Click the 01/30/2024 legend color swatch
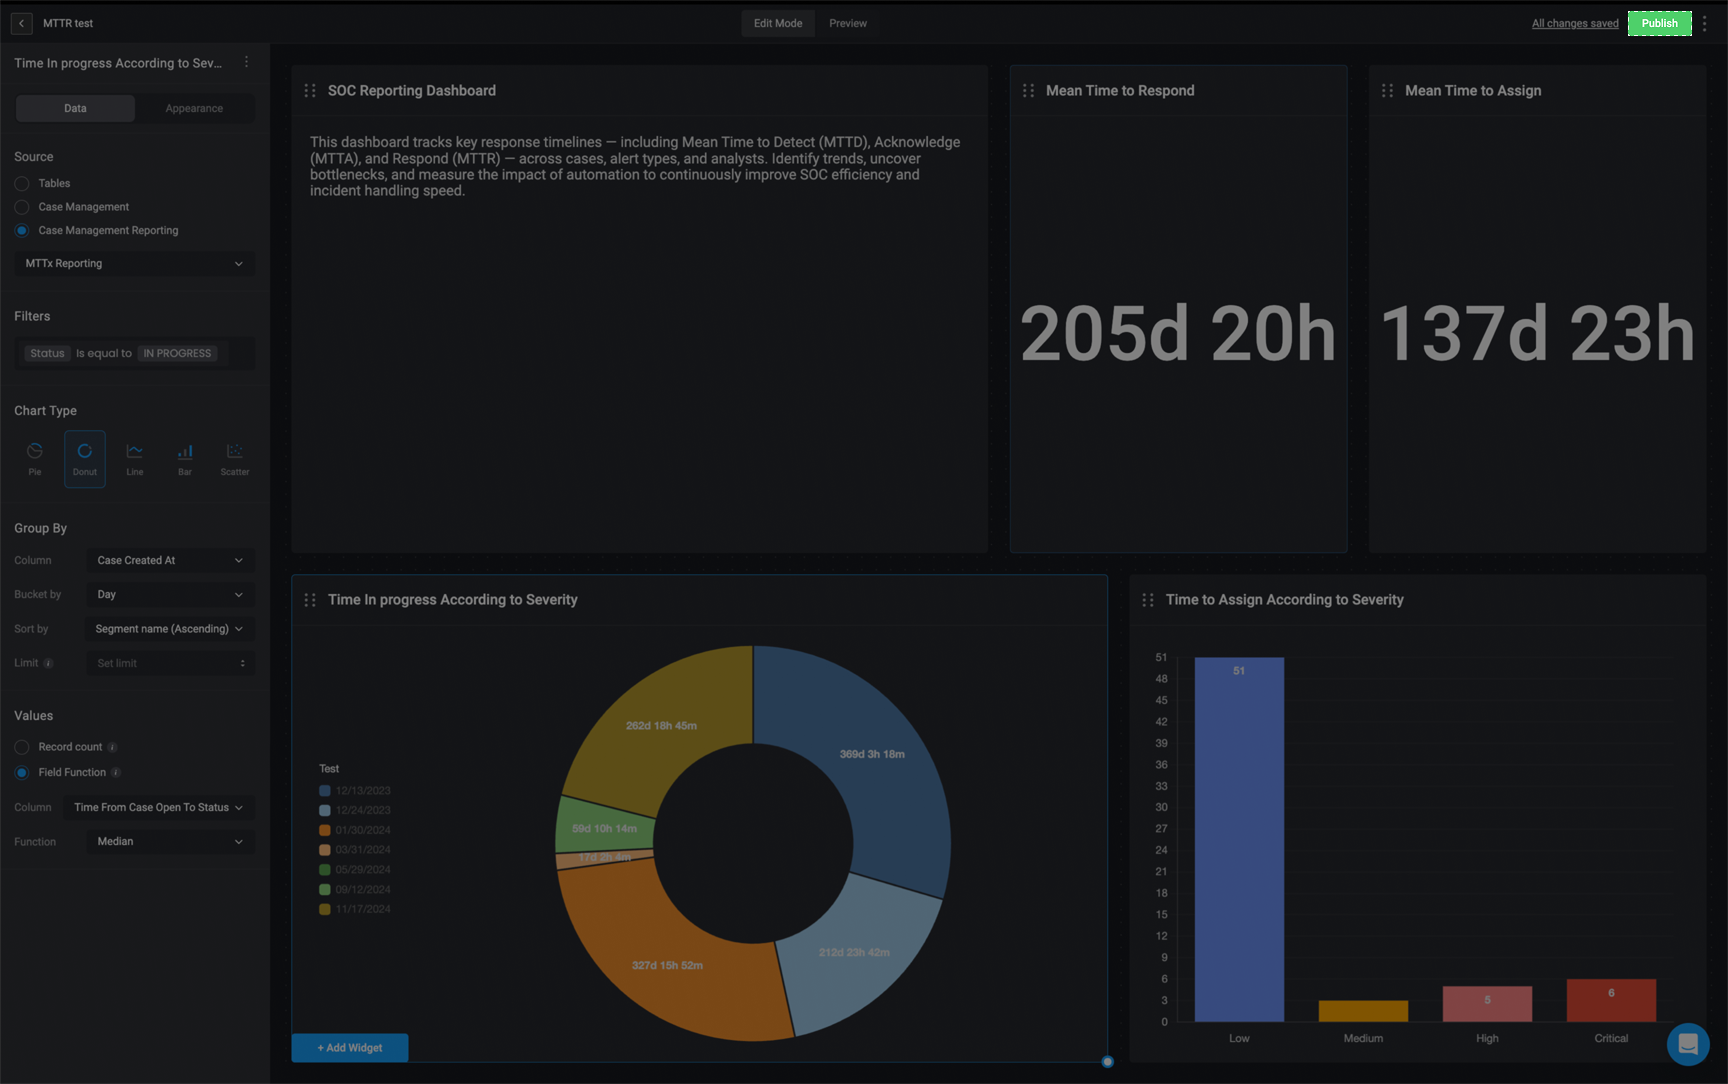1728x1084 pixels. click(x=325, y=830)
